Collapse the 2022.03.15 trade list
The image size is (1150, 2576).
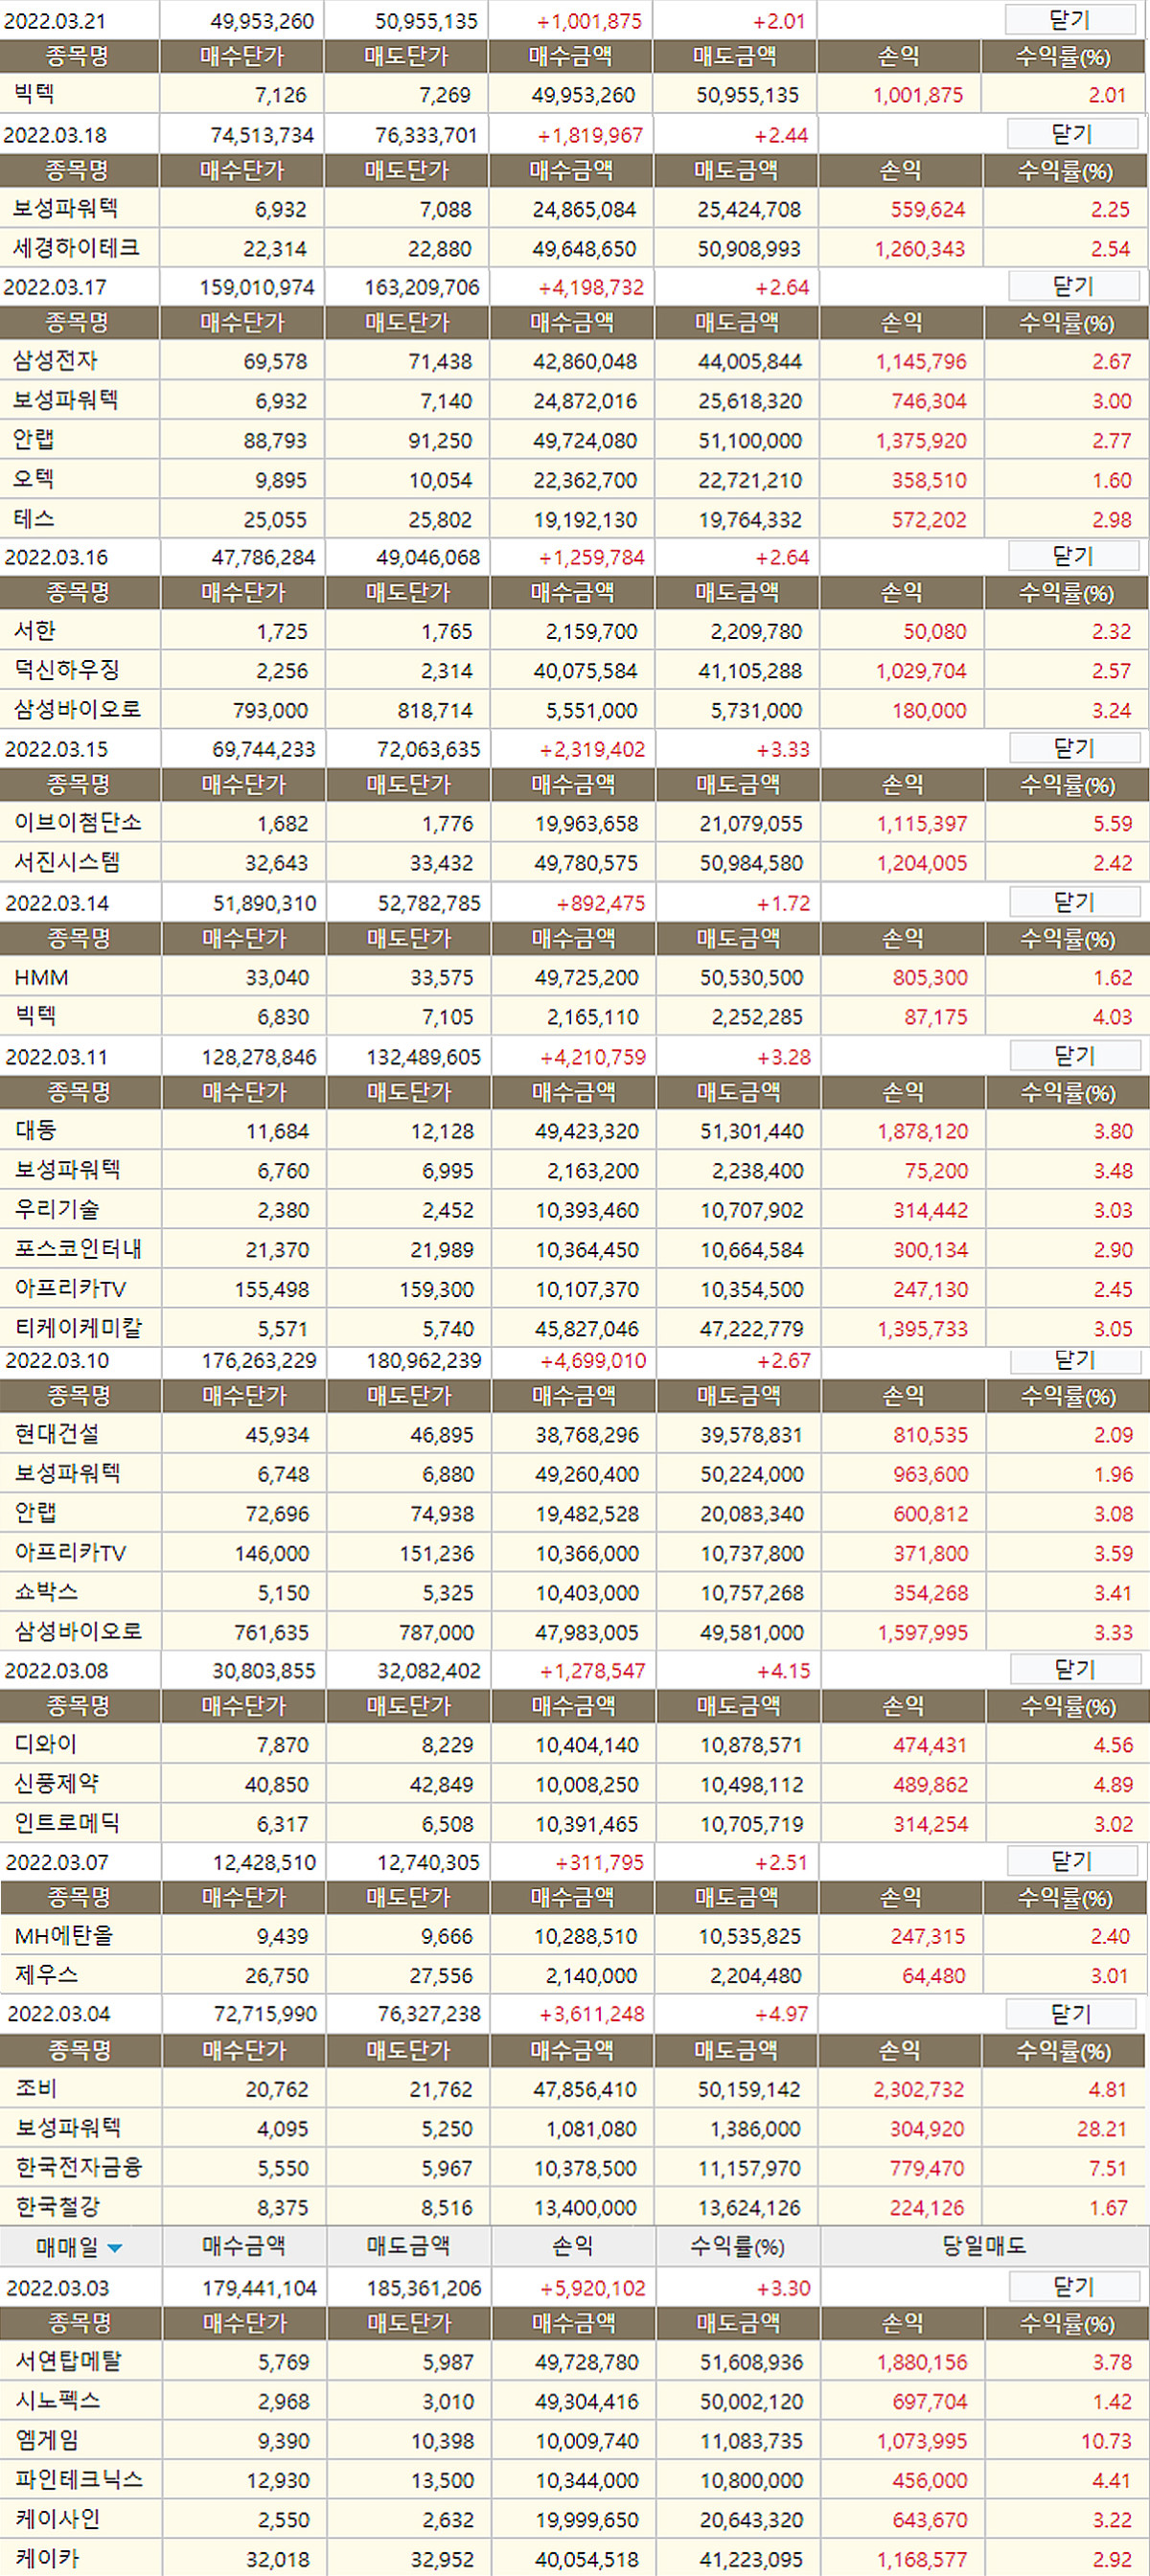pyautogui.click(x=1074, y=749)
